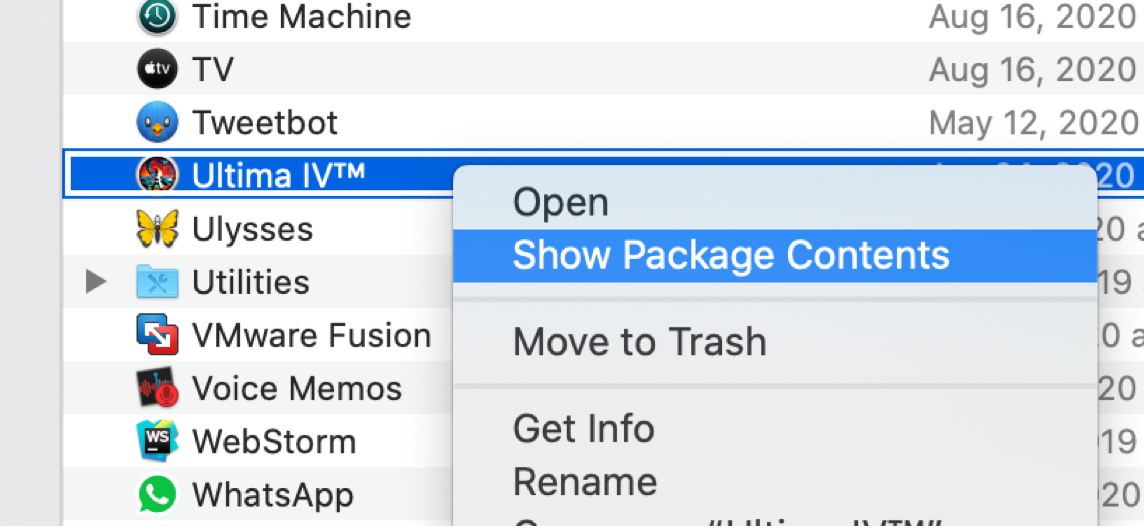Select the TV row name
The width and height of the screenshot is (1144, 532).
click(212, 69)
